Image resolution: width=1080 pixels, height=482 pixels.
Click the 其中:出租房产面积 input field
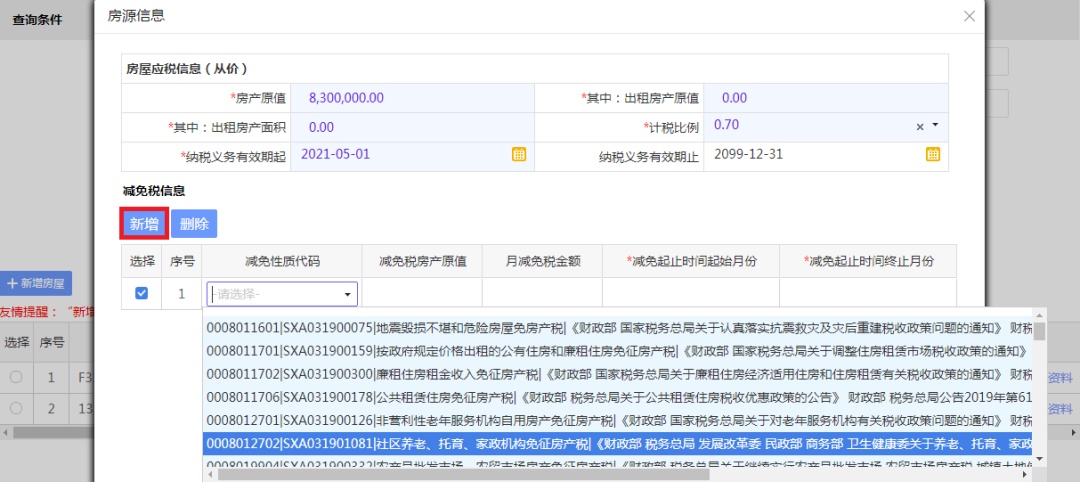coord(413,127)
